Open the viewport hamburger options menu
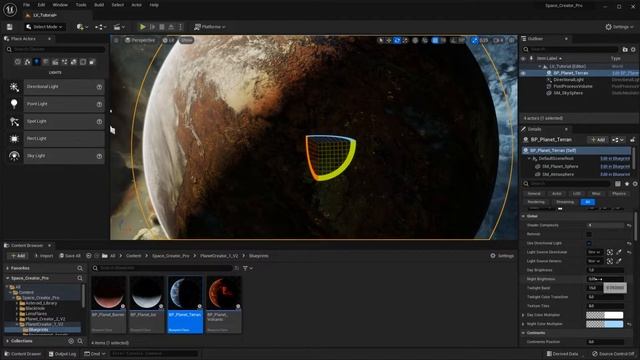The width and height of the screenshot is (640, 360). [116, 40]
